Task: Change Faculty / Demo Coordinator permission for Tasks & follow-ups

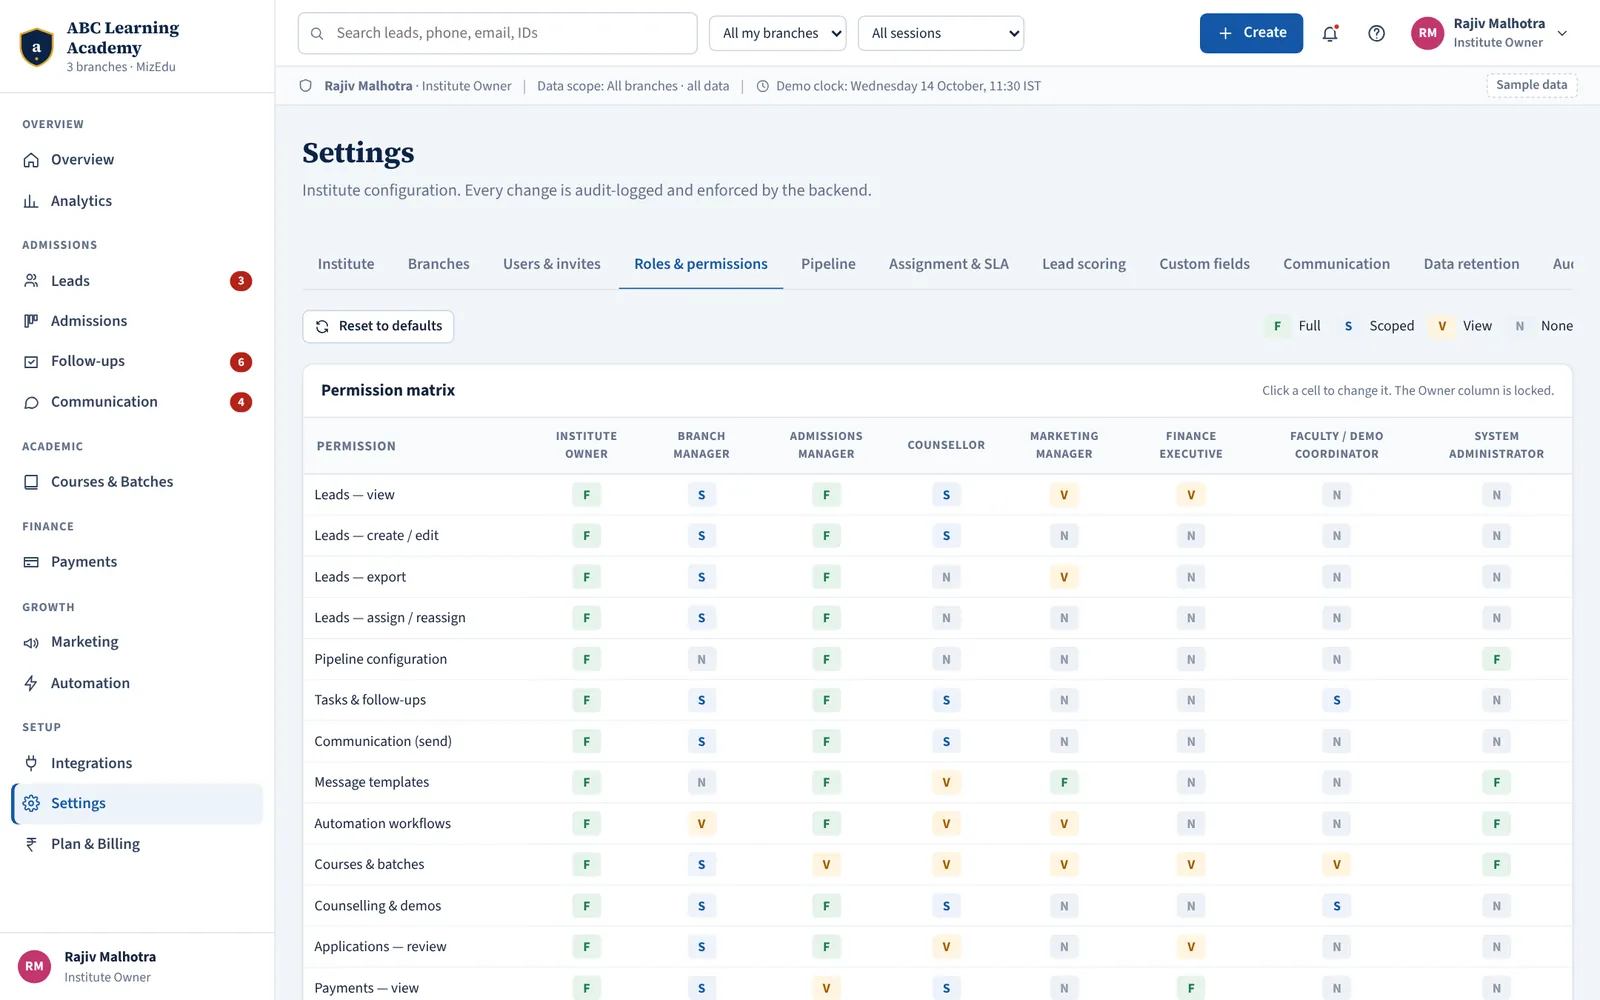Action: coord(1337,701)
